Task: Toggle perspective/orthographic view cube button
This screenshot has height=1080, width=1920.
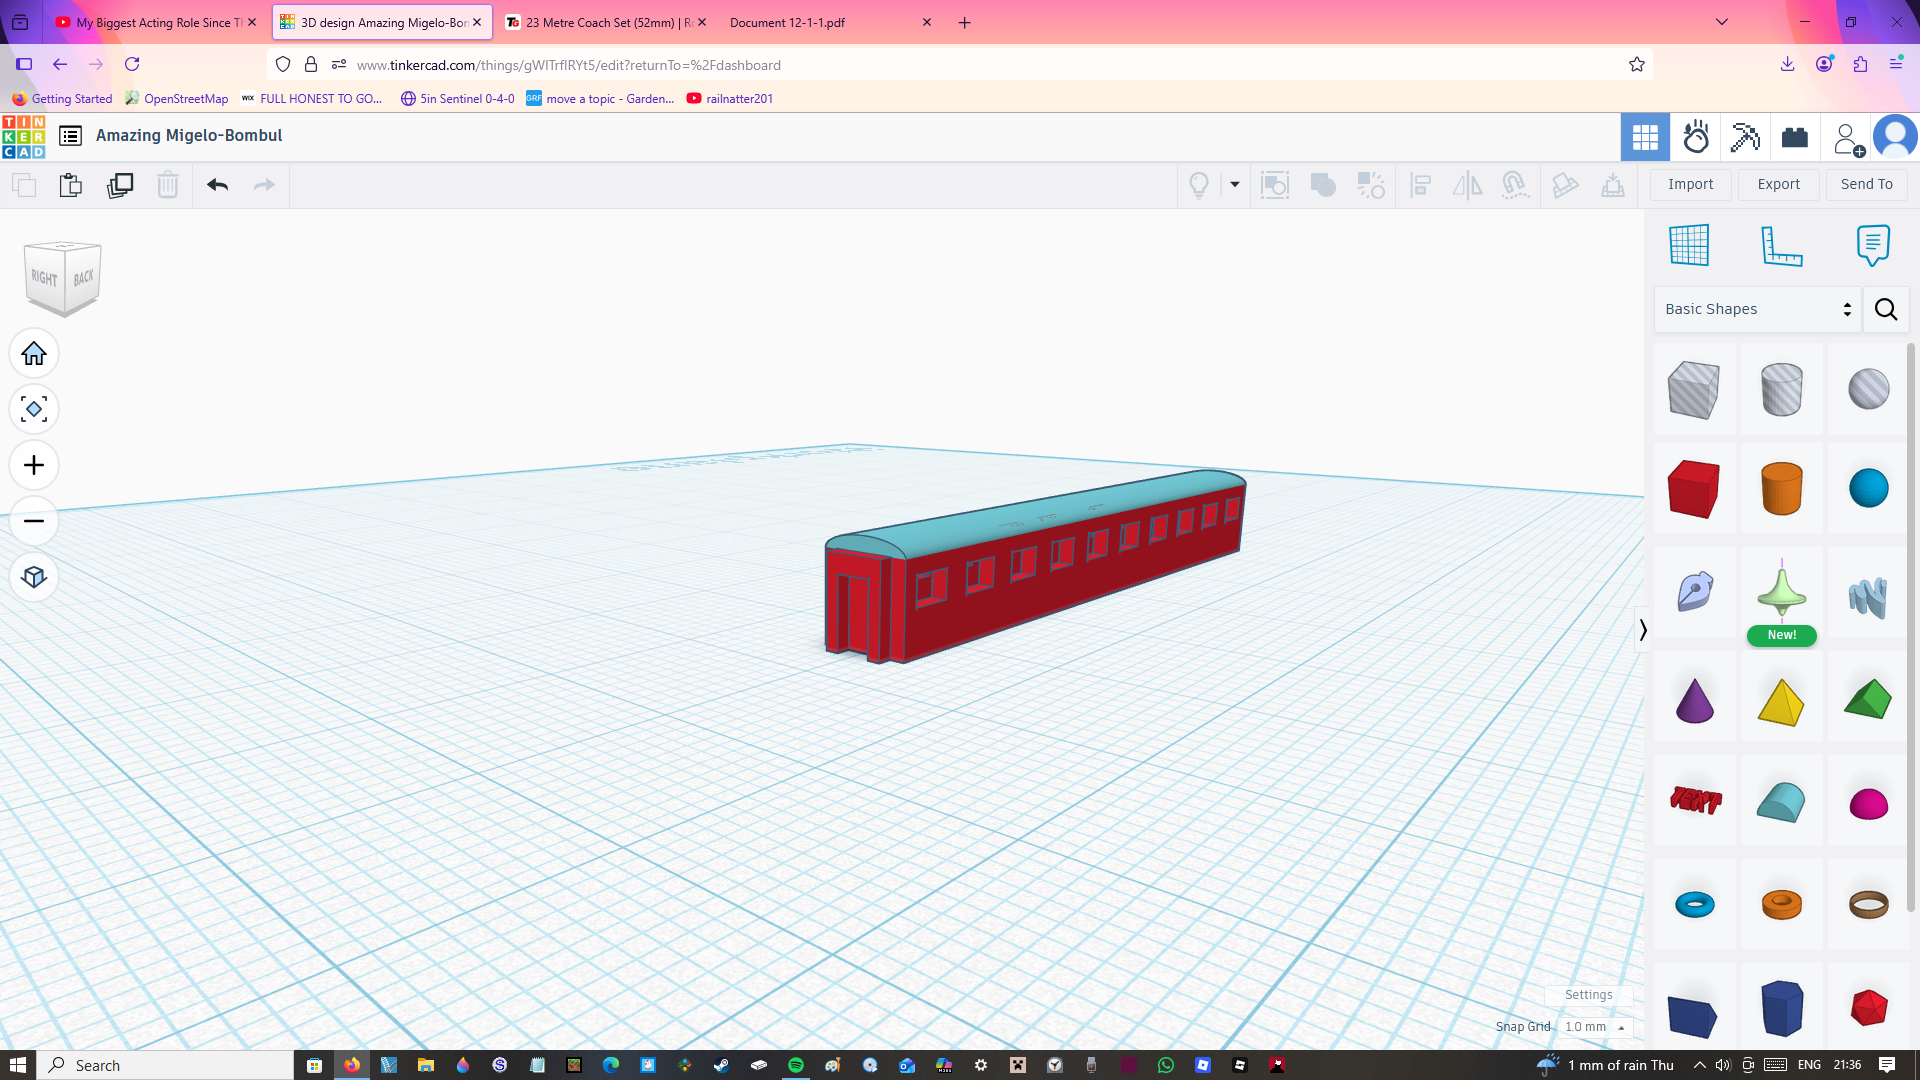Action: click(34, 578)
